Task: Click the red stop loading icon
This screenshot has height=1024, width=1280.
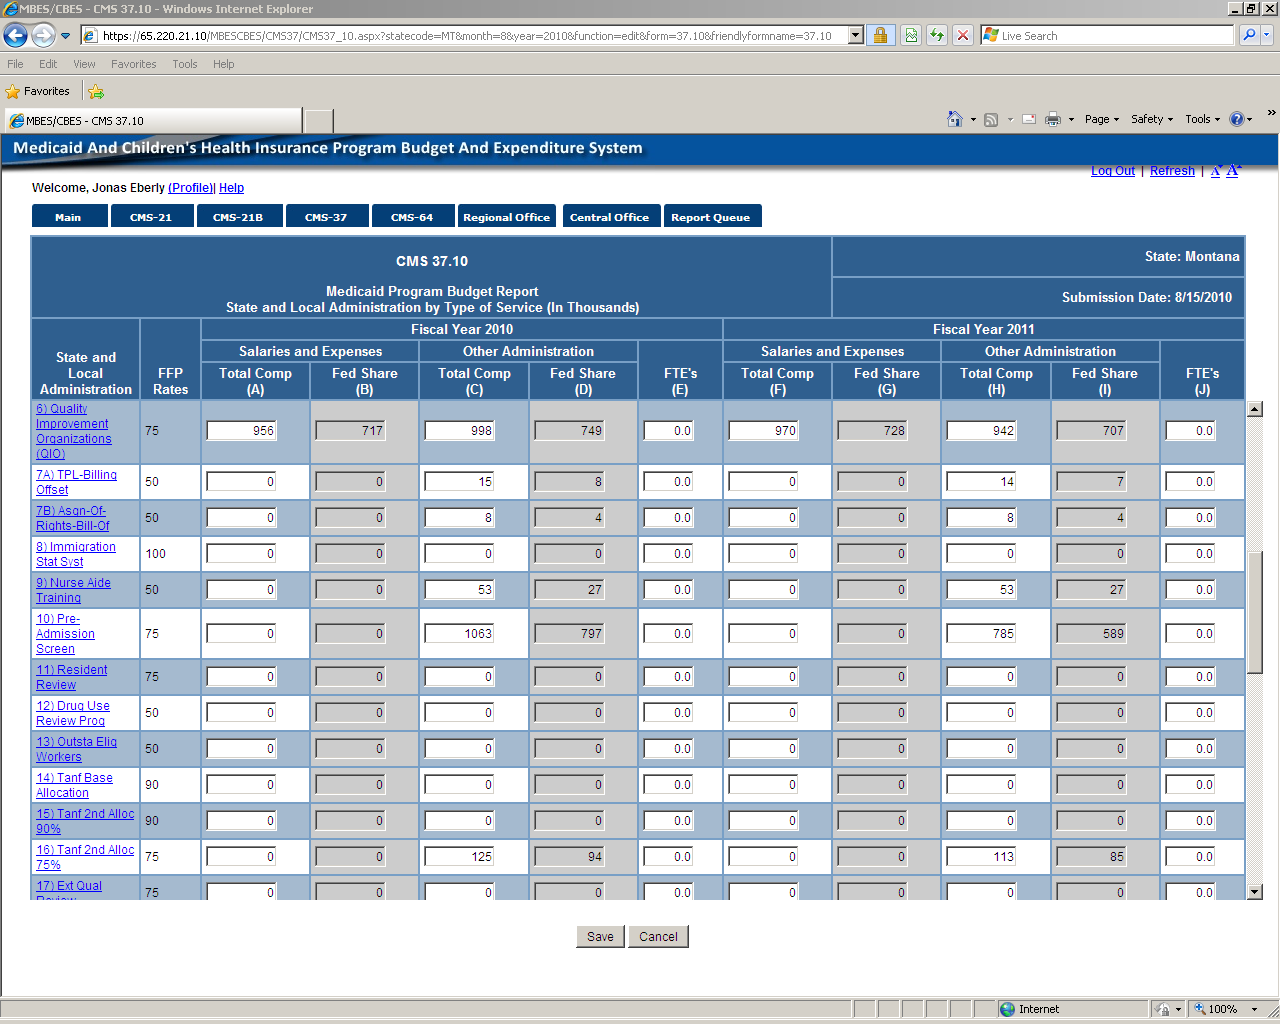Action: pos(962,36)
